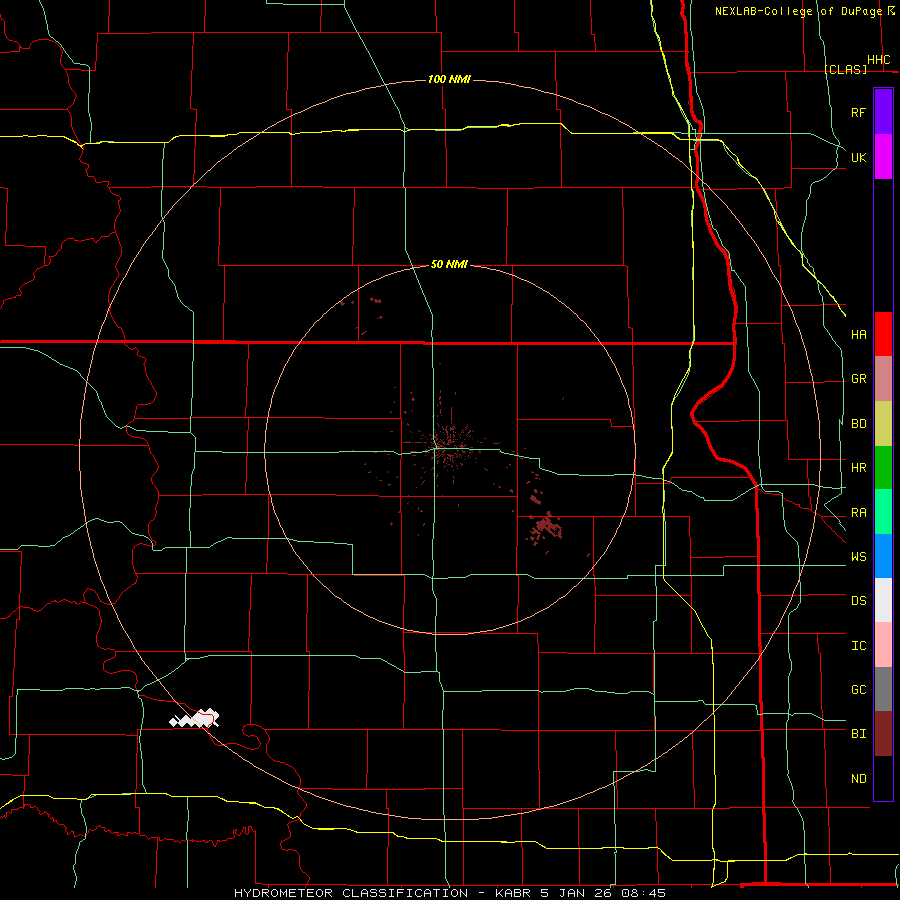The width and height of the screenshot is (900, 900).
Task: Click the red HA legend color swatch
Action: point(883,334)
